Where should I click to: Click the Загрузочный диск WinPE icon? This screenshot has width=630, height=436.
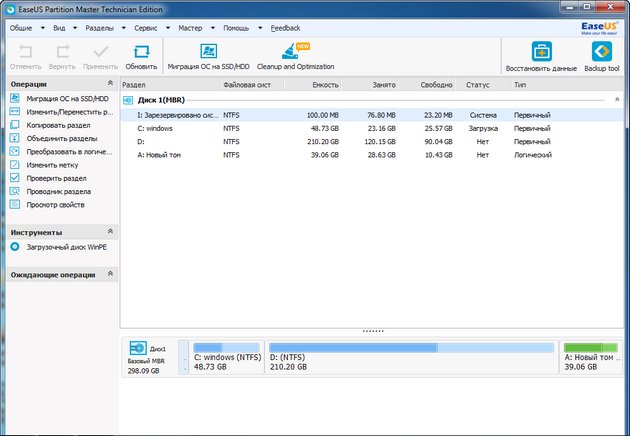point(14,247)
